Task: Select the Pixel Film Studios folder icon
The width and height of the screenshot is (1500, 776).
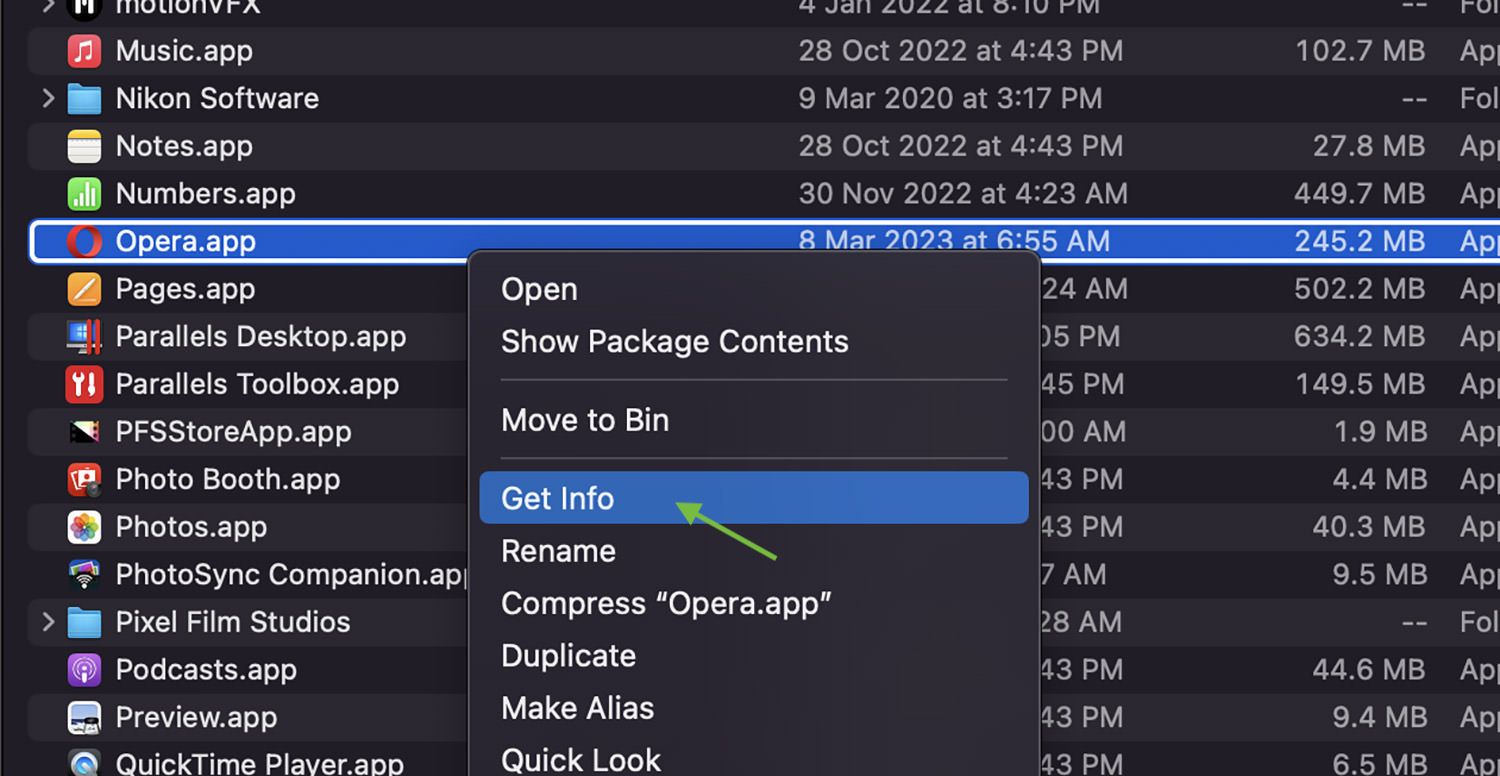Action: click(x=84, y=622)
